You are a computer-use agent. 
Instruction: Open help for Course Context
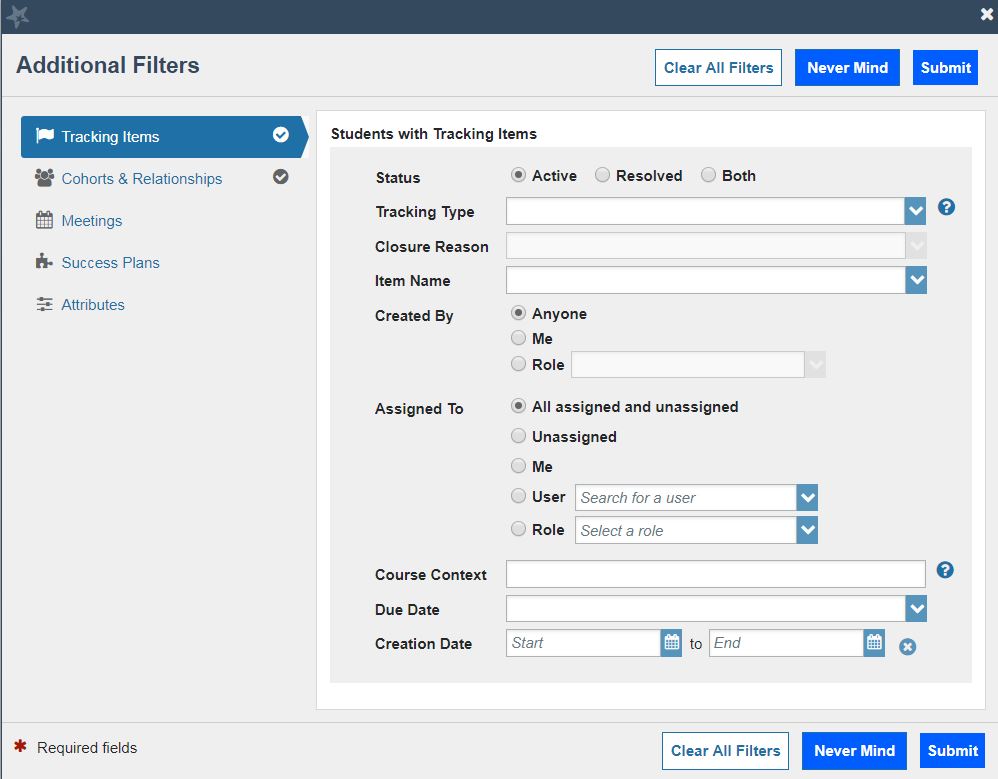945,570
